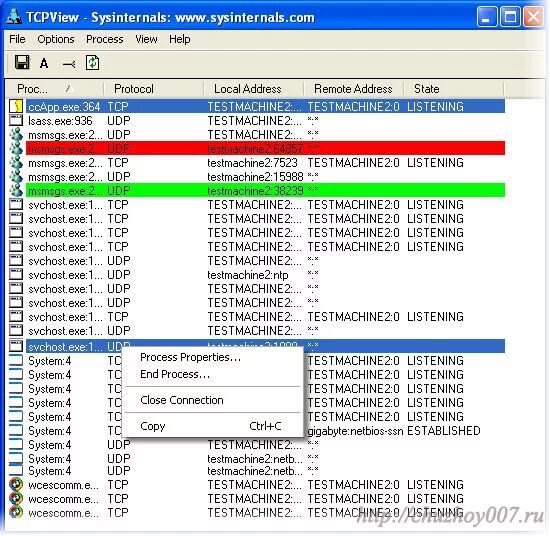Image resolution: width=550 pixels, height=536 pixels.
Task: Click local address testmachine2:15988
Action: point(255,177)
